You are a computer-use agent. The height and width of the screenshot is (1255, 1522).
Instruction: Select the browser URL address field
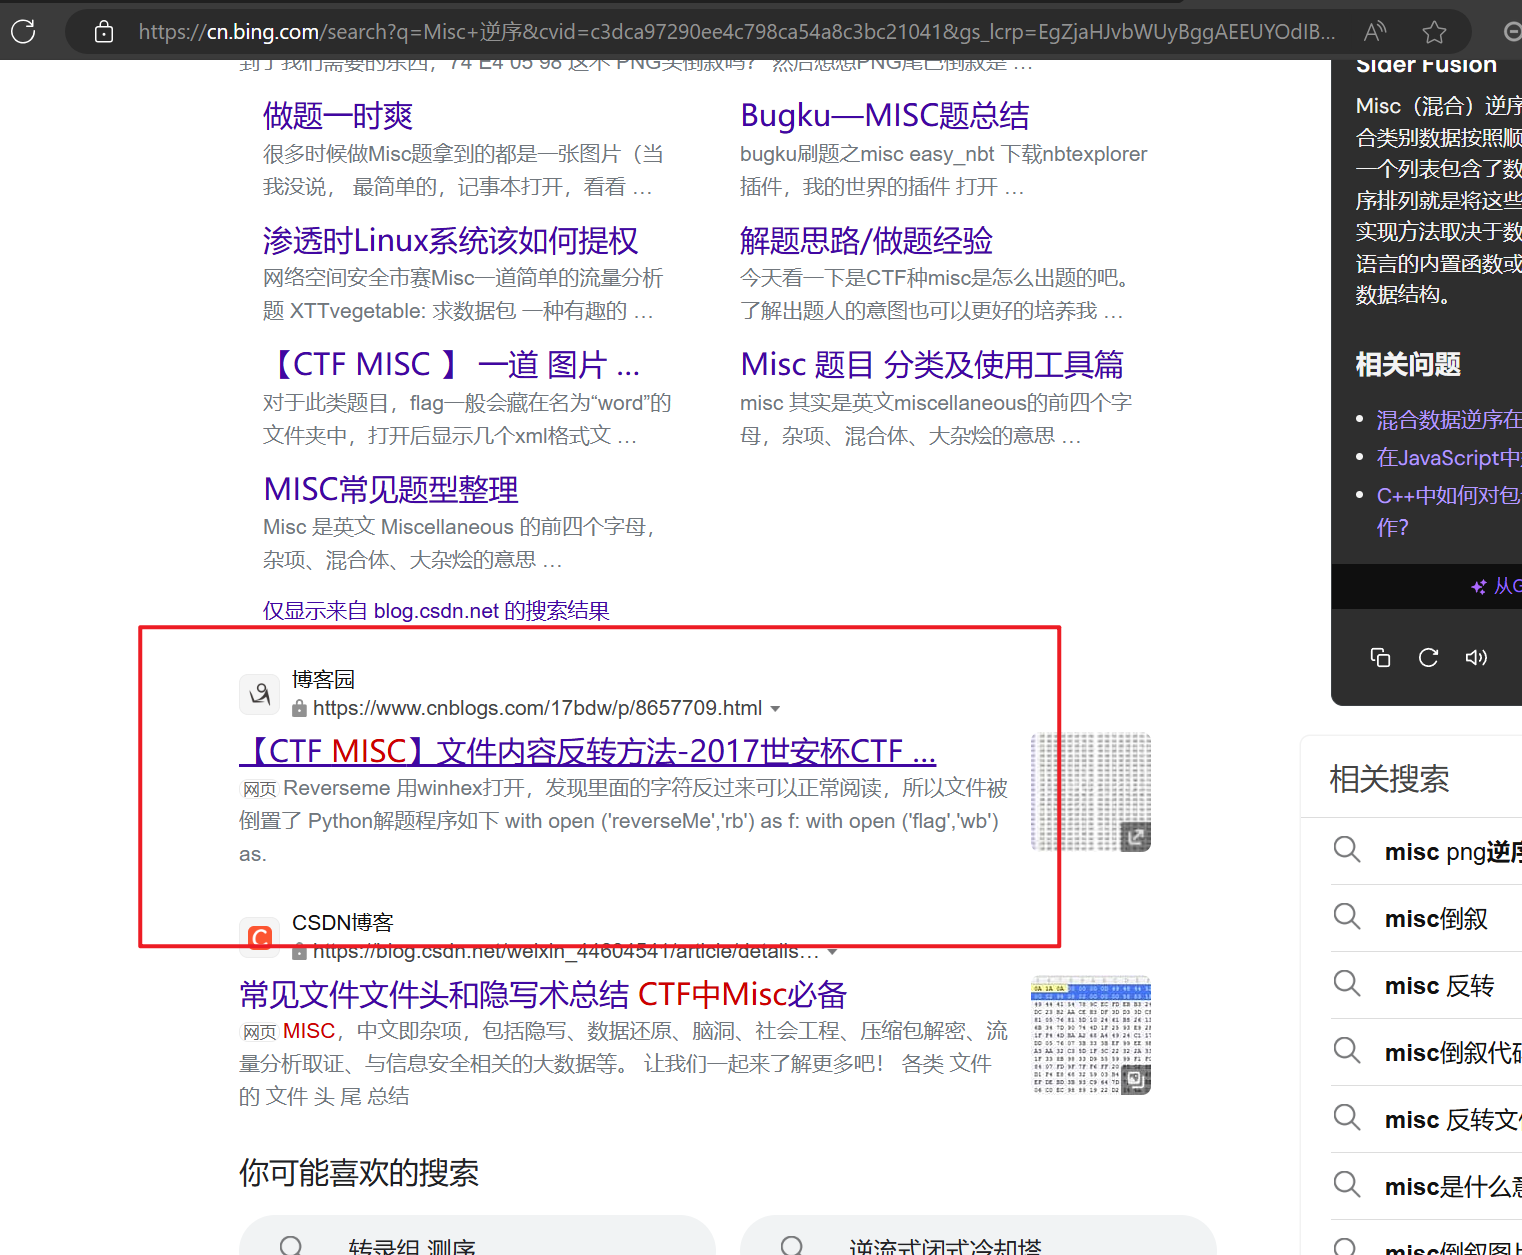coord(737,32)
